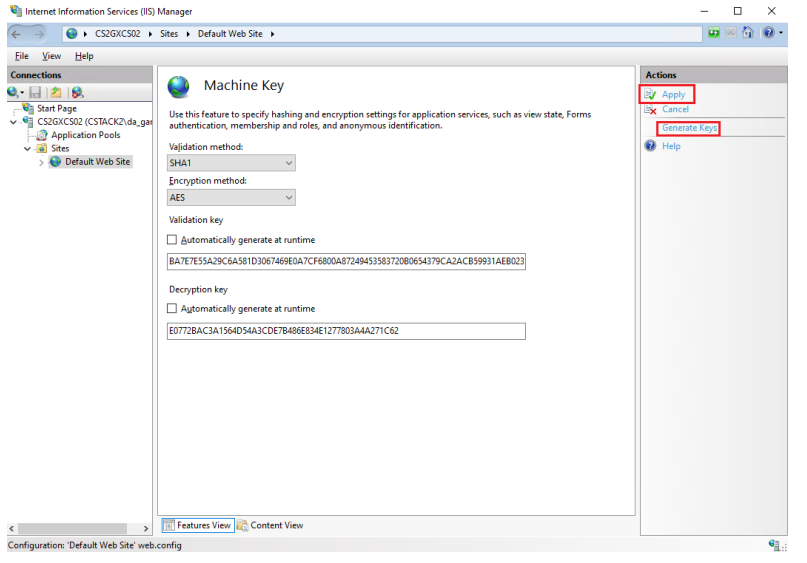807x563 pixels.
Task: Click the blue Help icon in Actions
Action: (651, 146)
